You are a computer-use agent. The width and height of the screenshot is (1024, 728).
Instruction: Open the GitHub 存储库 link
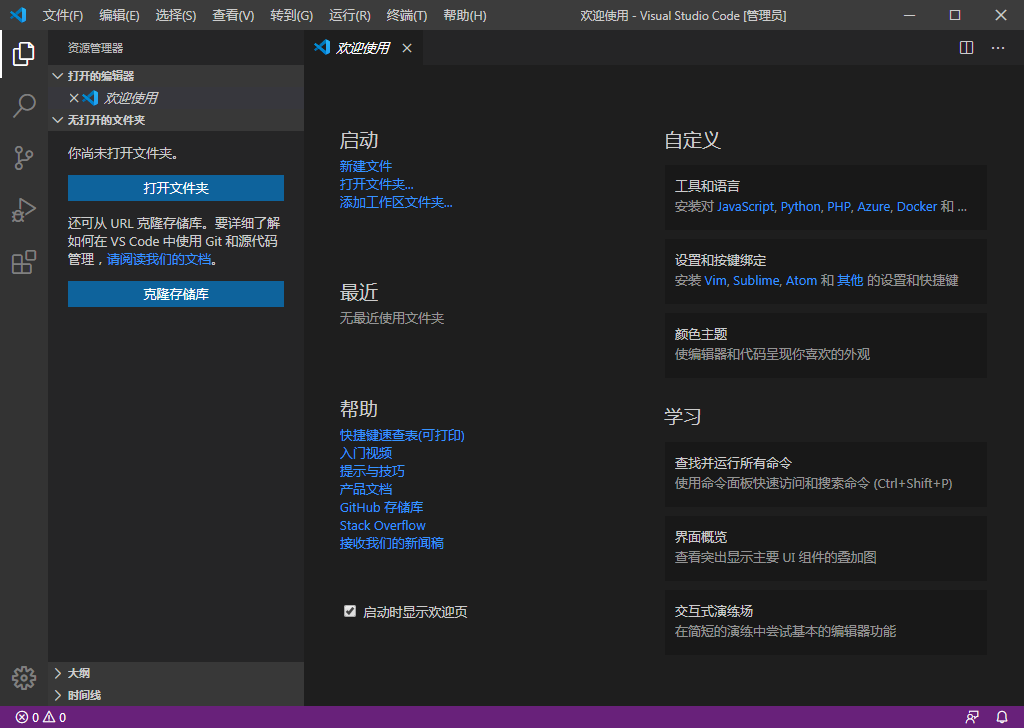tap(381, 507)
